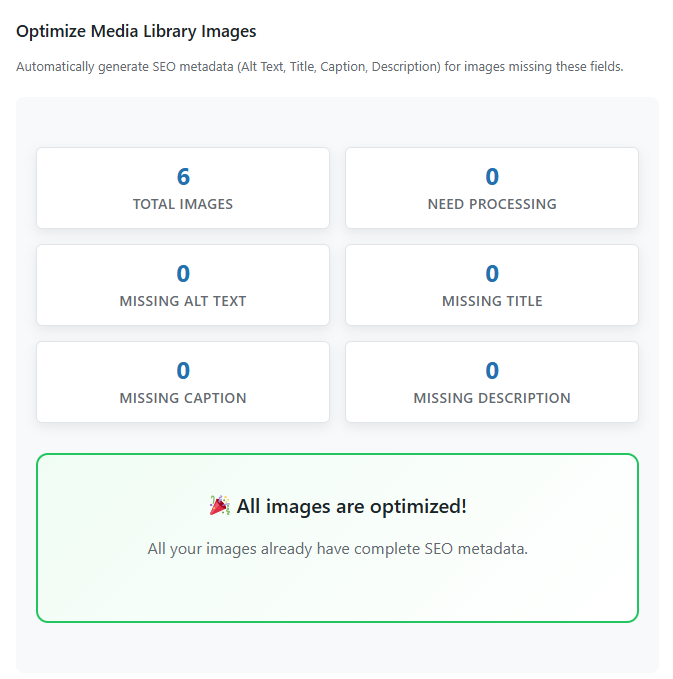
Task: Select the MISSING TITLE label
Action: point(492,301)
